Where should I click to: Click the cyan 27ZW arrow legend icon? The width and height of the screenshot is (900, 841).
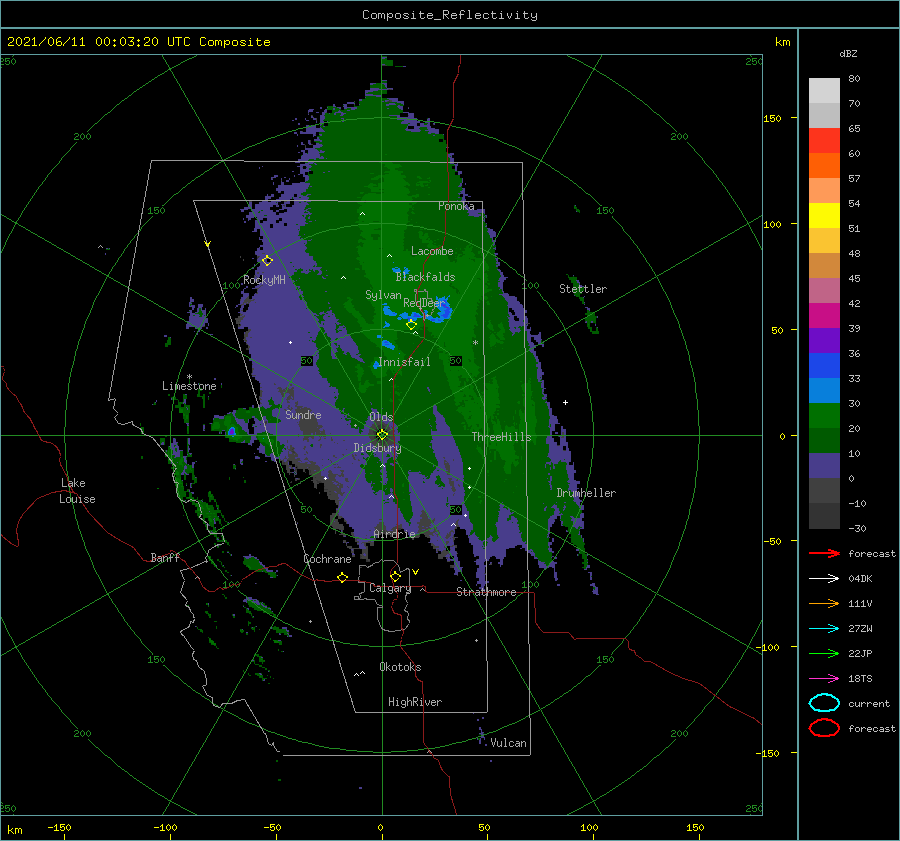tap(824, 629)
